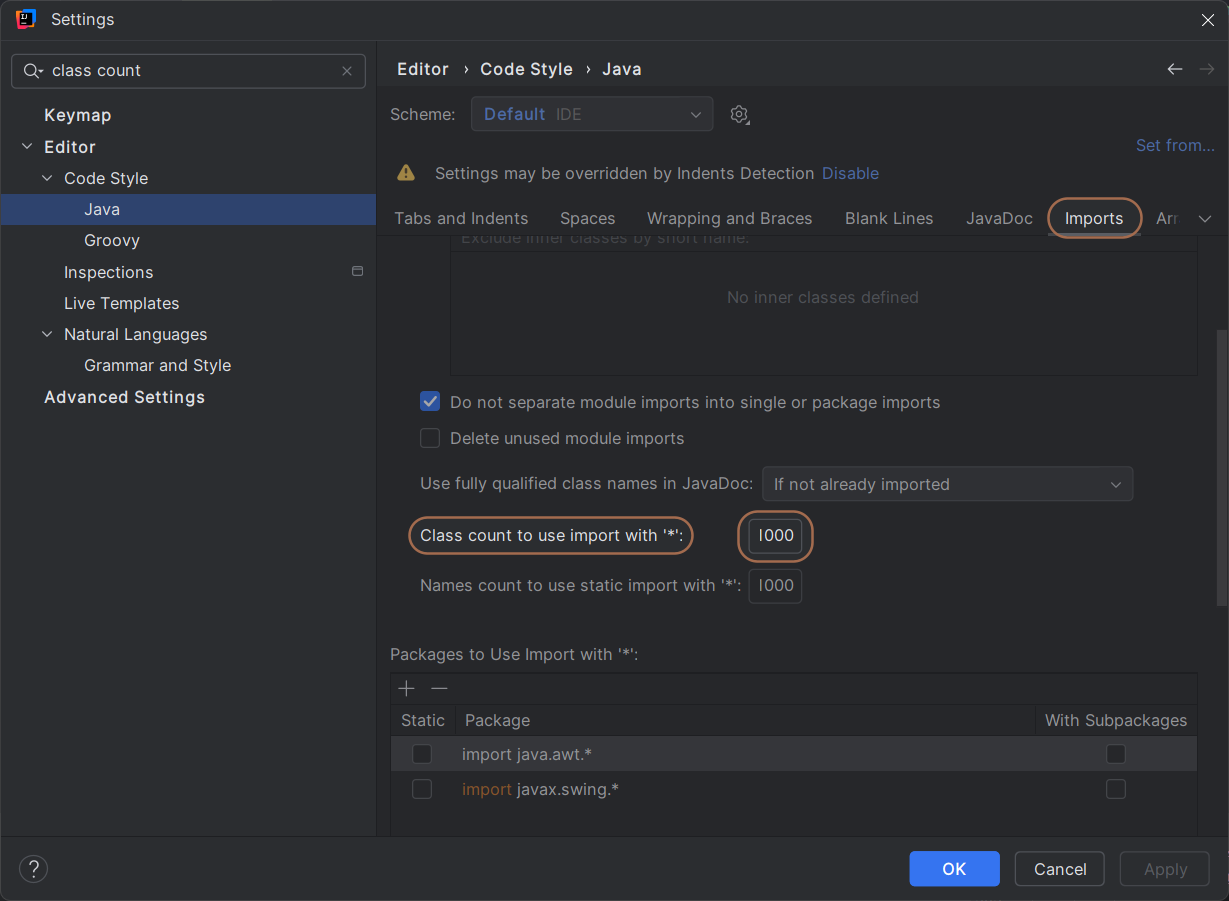Image resolution: width=1229 pixels, height=901 pixels.
Task: Open the Scheme dropdown
Action: (x=592, y=114)
